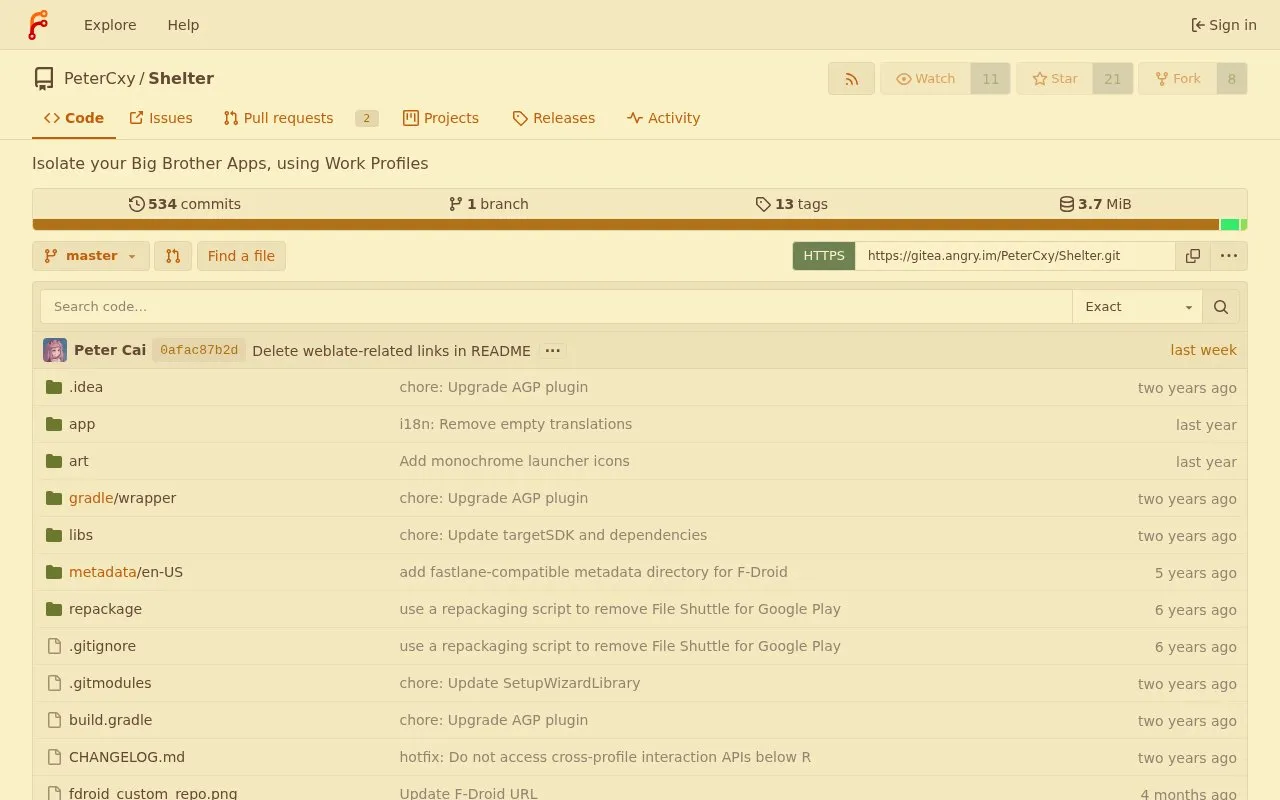
Task: Focus the Search code input field
Action: tap(556, 307)
